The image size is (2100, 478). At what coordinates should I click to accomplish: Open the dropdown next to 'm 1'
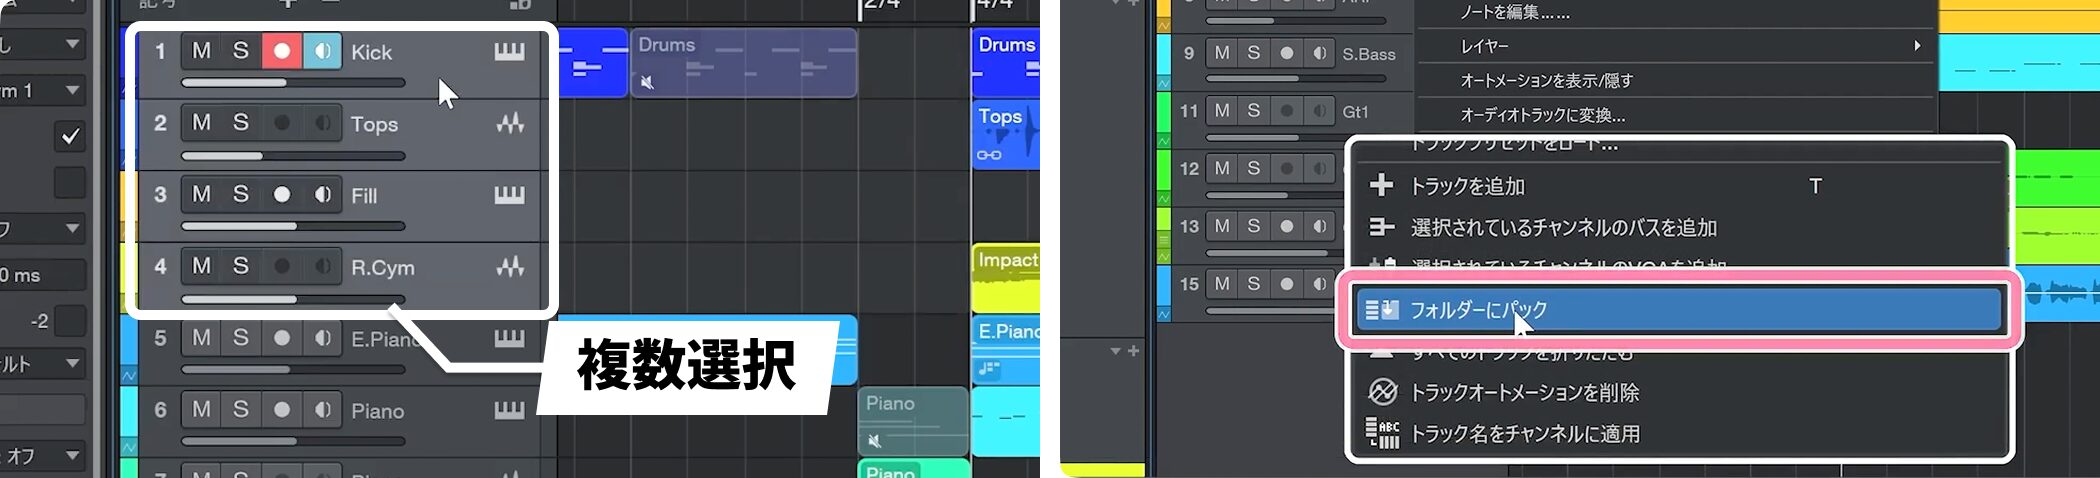coord(72,90)
